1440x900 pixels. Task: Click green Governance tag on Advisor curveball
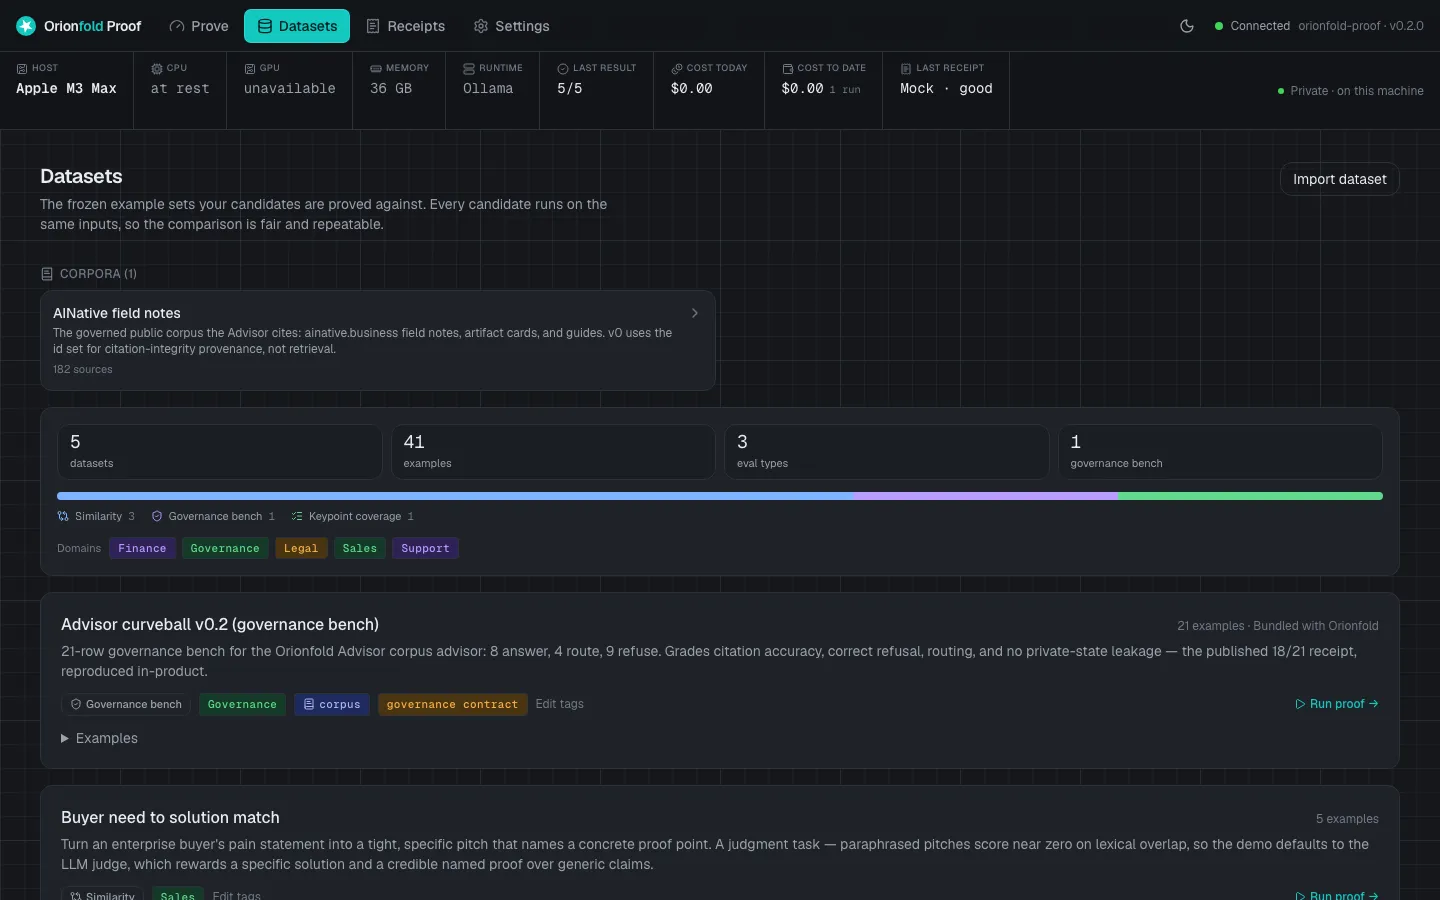point(242,704)
